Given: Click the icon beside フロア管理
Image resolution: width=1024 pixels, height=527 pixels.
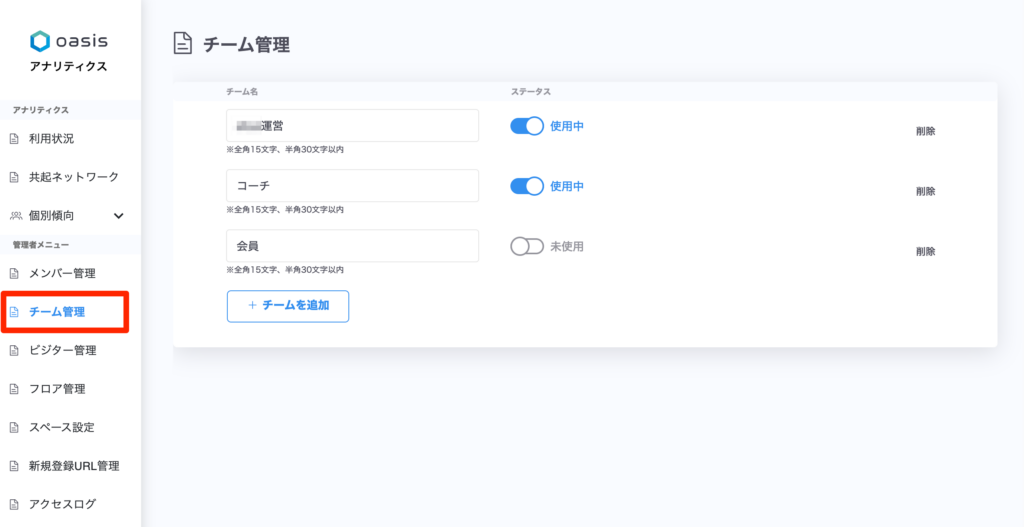Looking at the screenshot, I should [14, 389].
